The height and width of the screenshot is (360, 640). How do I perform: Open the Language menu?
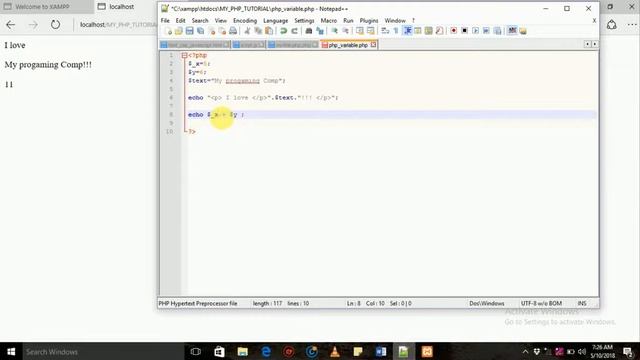point(276,20)
